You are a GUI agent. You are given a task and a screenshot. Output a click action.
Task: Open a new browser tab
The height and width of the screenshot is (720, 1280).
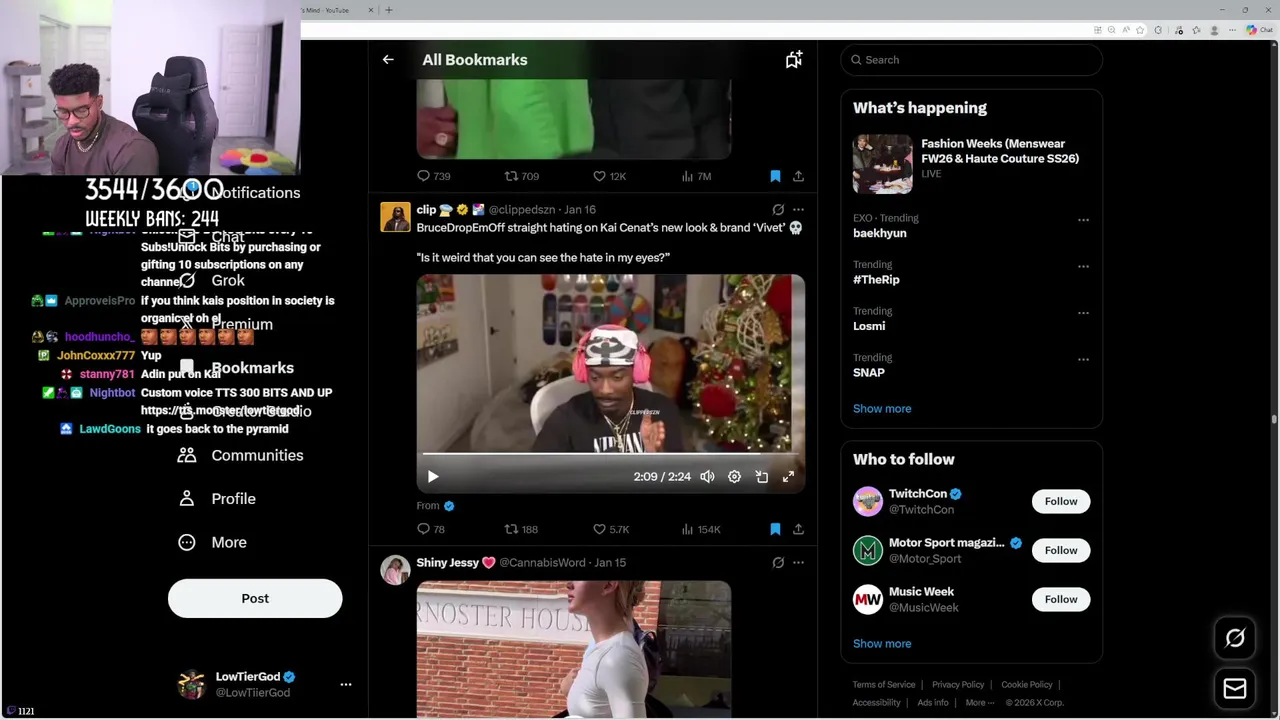pyautogui.click(x=389, y=10)
